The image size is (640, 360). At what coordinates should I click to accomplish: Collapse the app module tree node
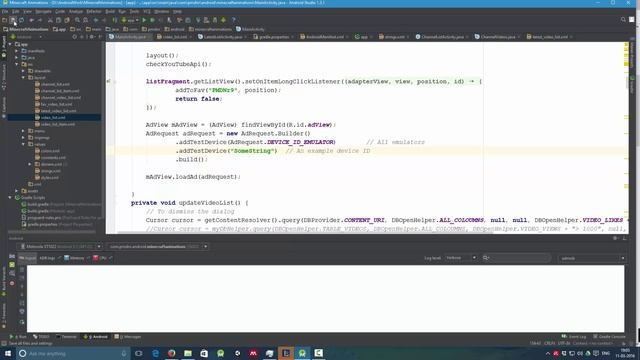[10, 44]
